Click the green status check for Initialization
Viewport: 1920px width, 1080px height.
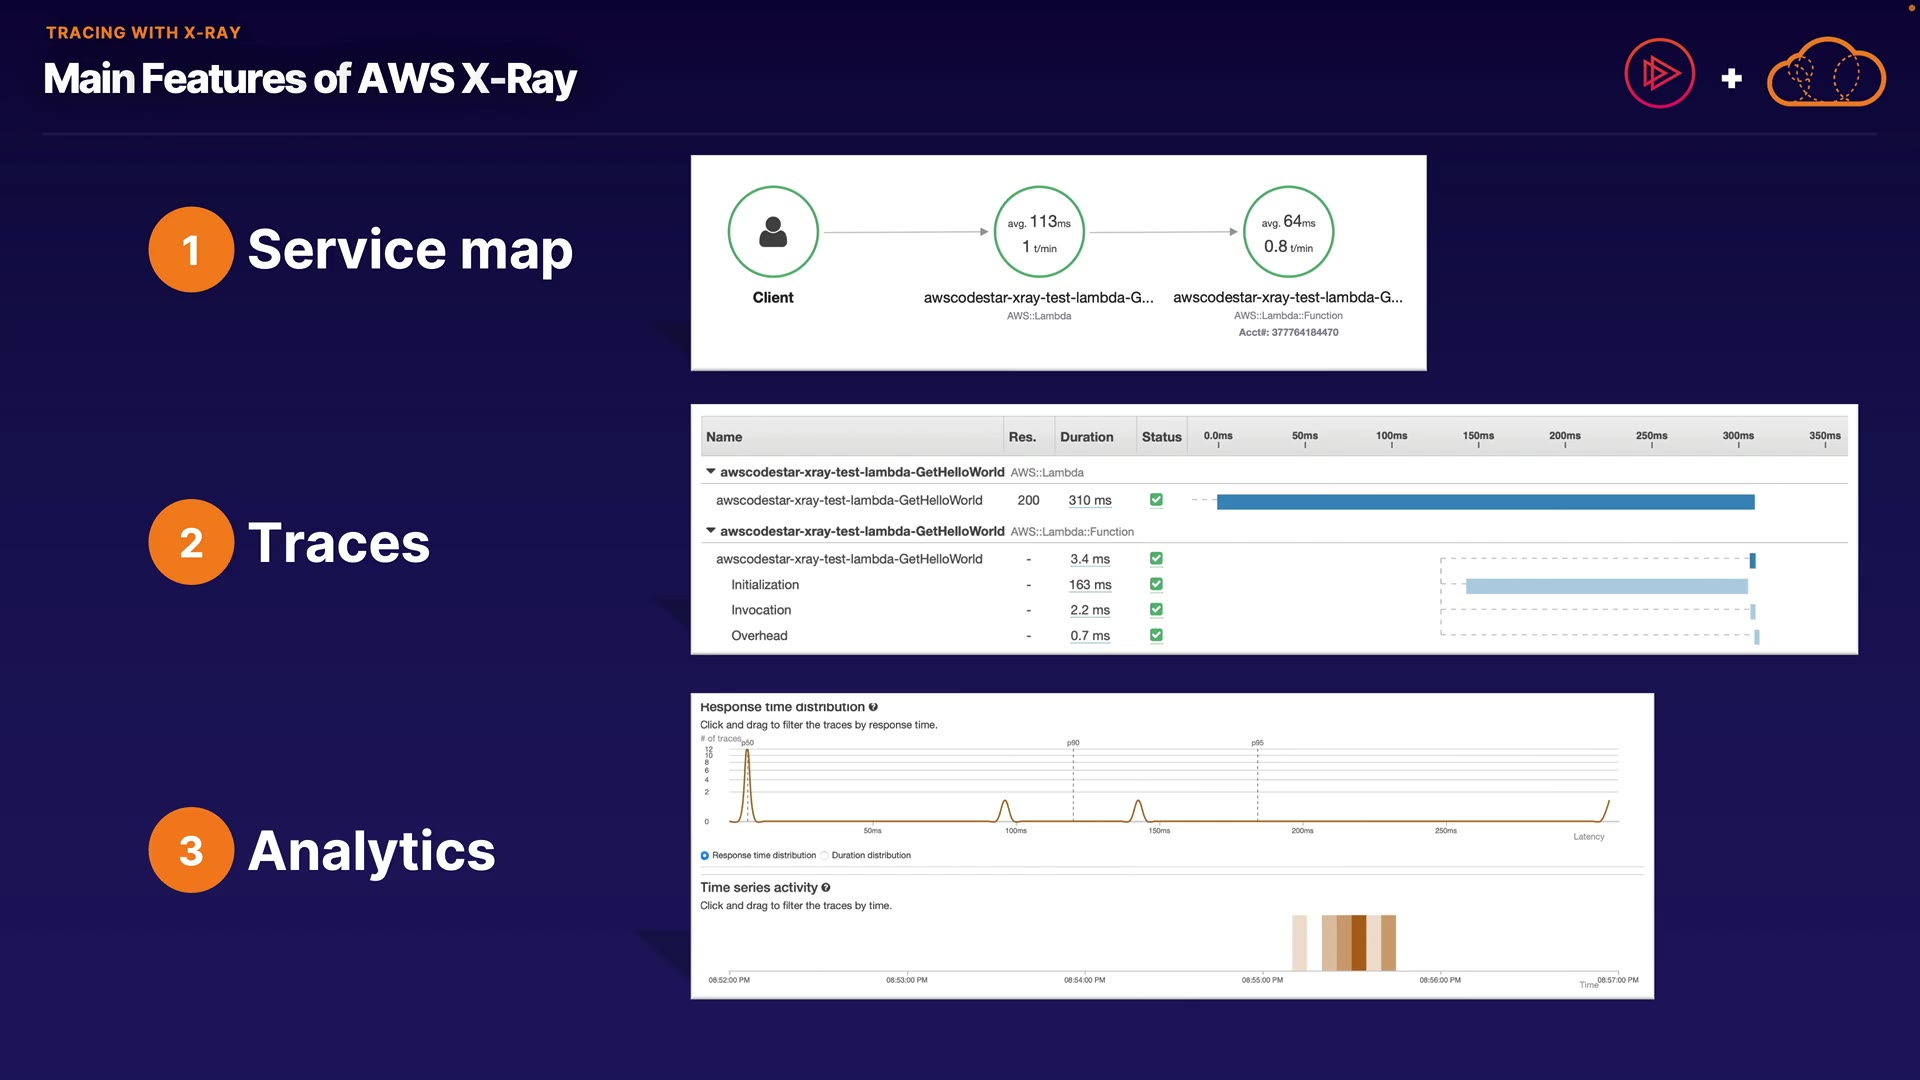coord(1156,584)
